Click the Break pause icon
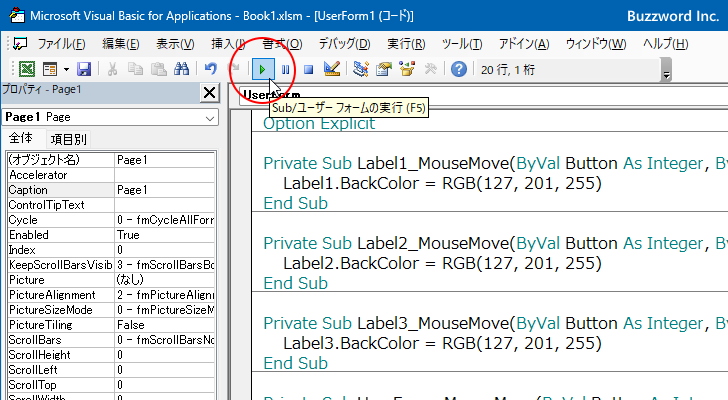The image size is (728, 400). [286, 70]
